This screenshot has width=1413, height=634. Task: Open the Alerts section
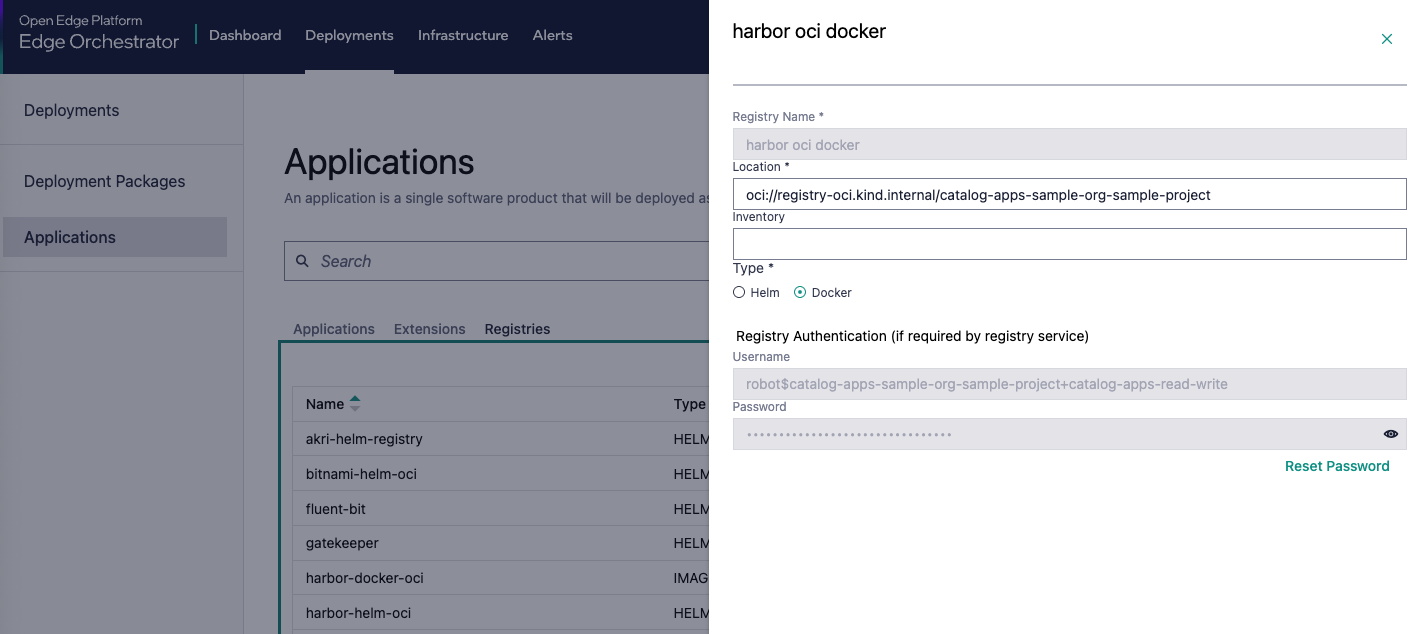pos(552,35)
